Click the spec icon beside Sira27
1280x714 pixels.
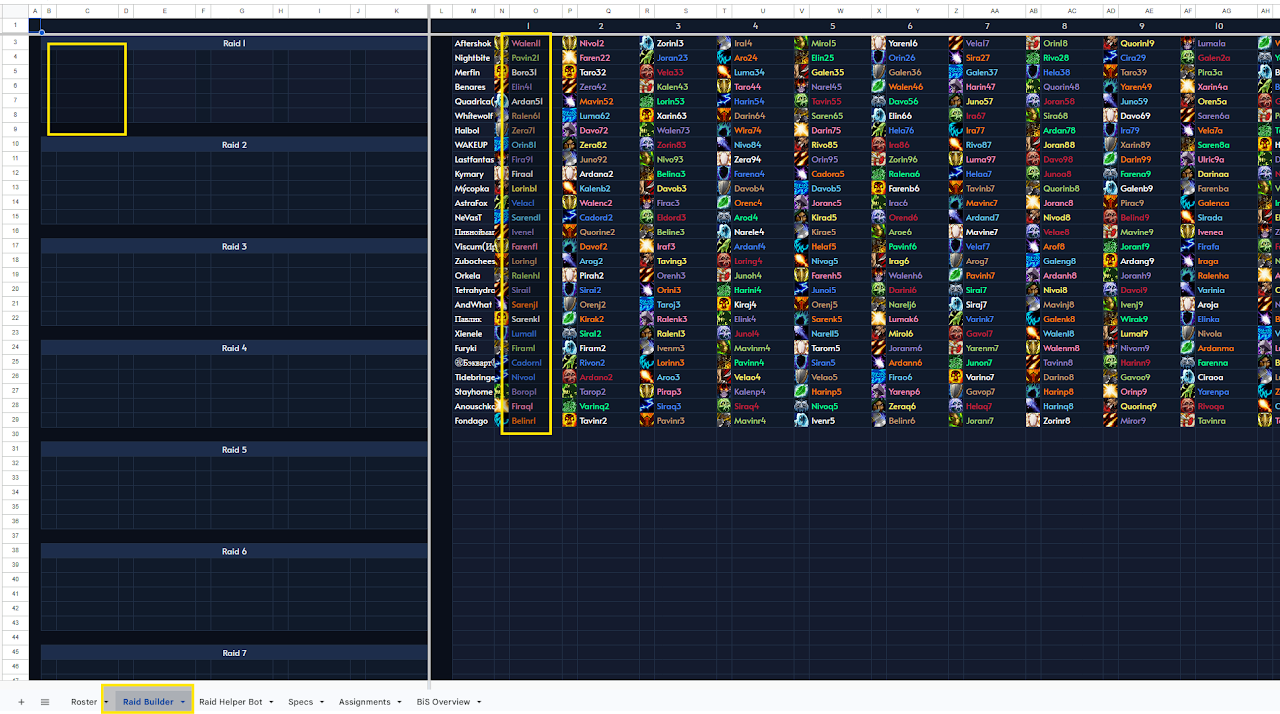click(x=956, y=58)
